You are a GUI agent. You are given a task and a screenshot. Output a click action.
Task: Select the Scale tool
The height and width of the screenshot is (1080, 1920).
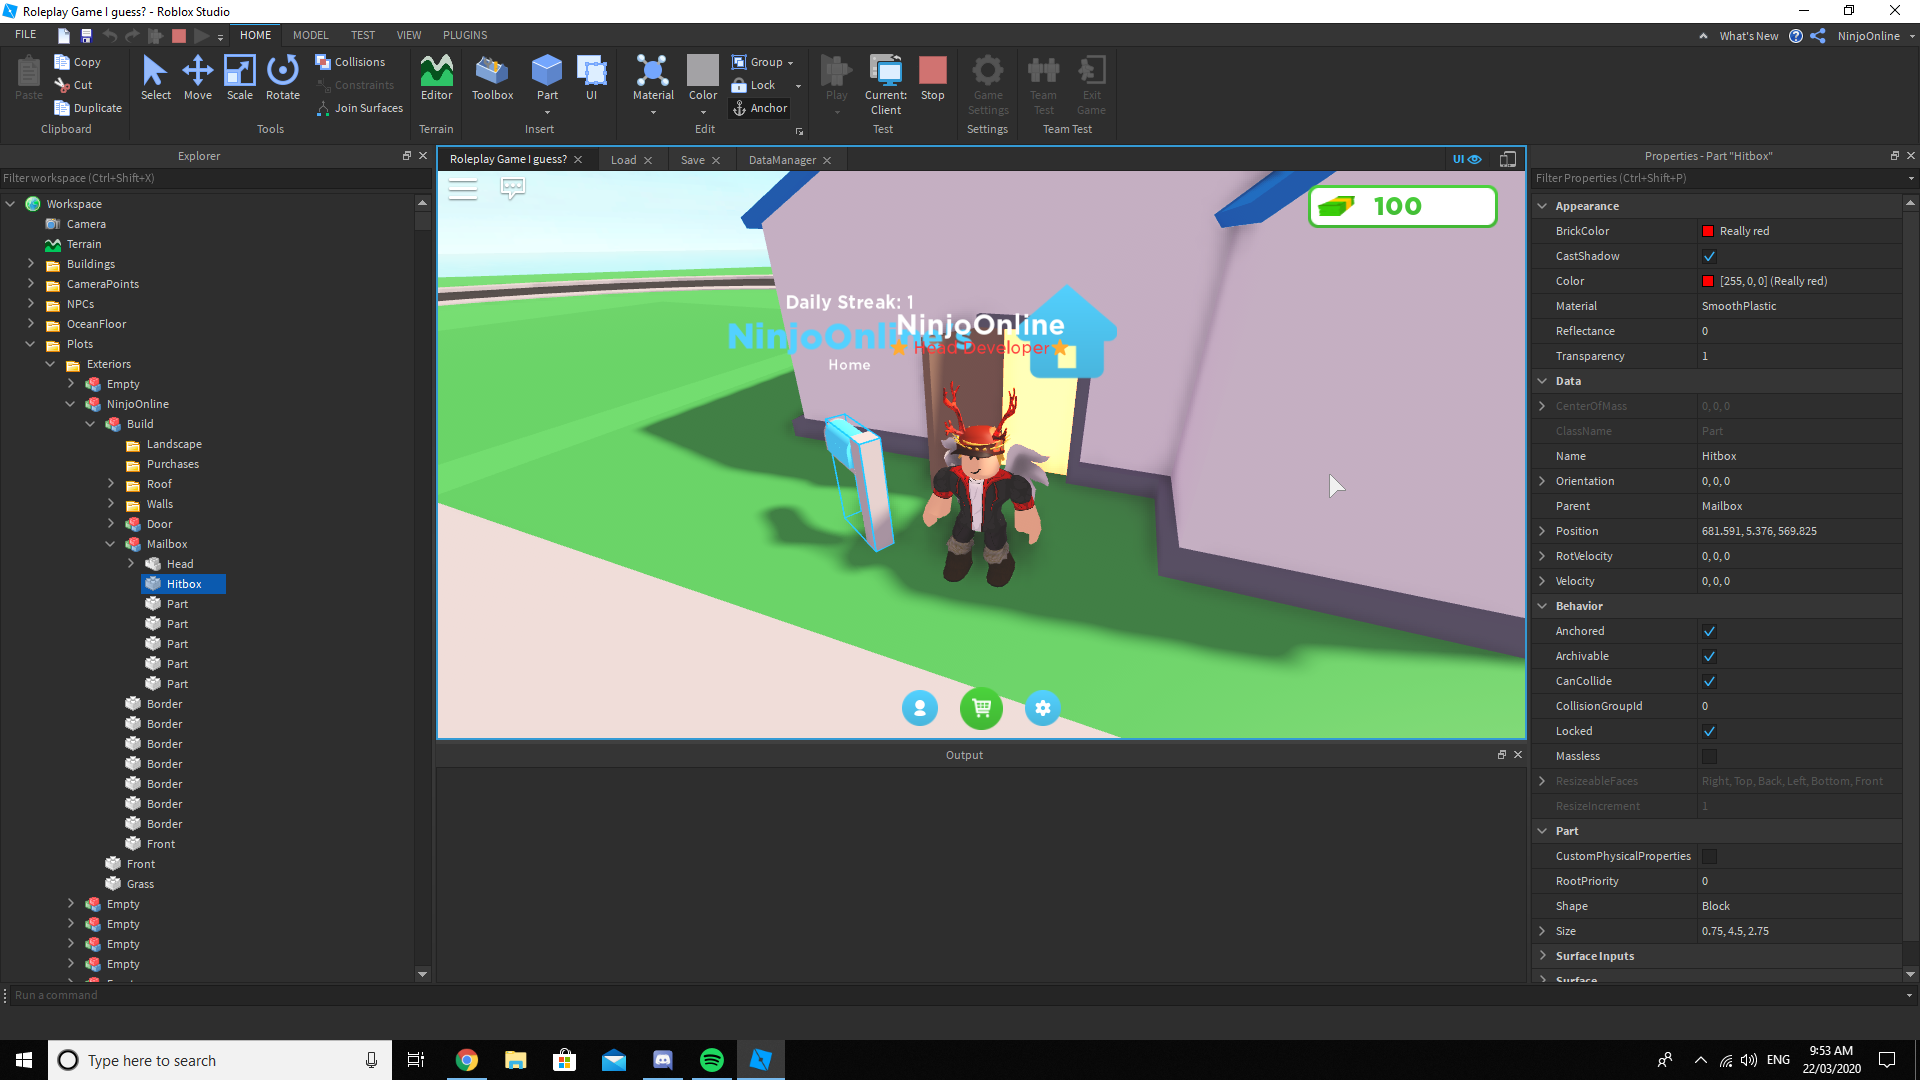click(239, 78)
